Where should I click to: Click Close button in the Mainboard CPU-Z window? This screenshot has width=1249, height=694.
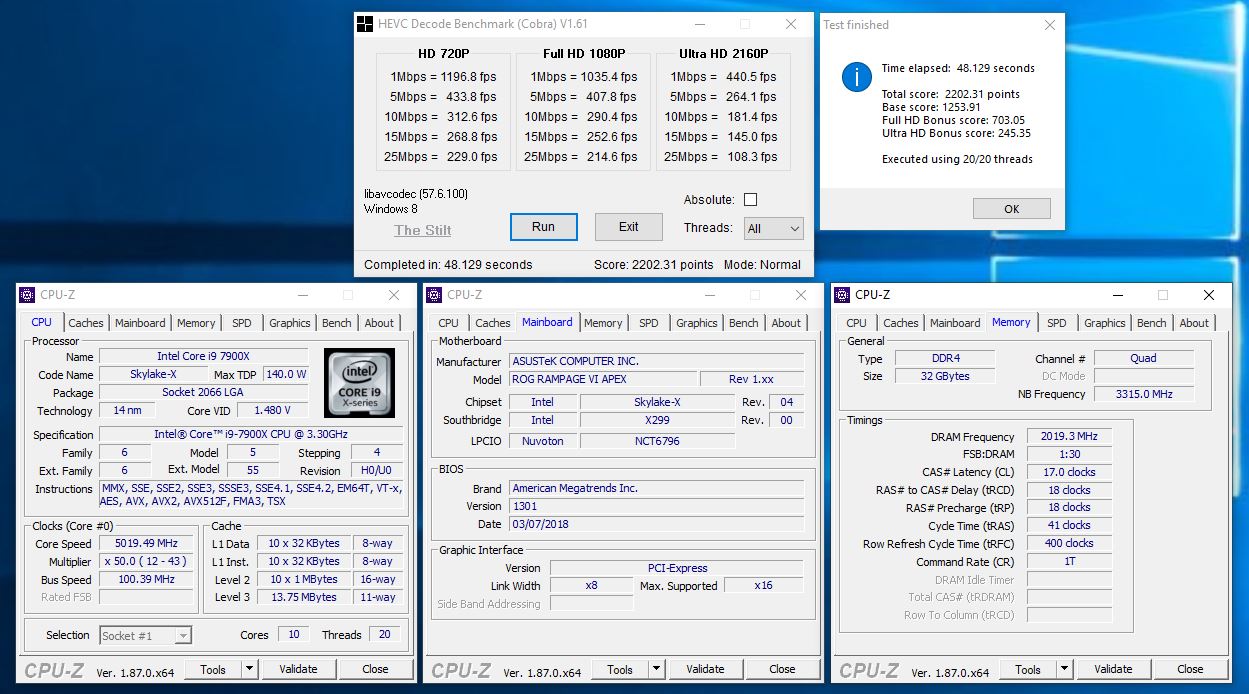[x=782, y=669]
